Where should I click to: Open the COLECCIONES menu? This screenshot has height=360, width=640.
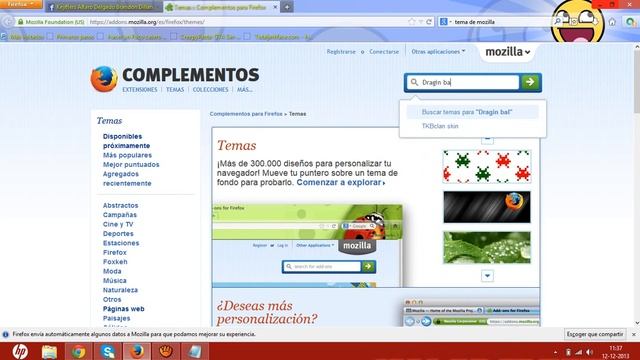(x=210, y=89)
